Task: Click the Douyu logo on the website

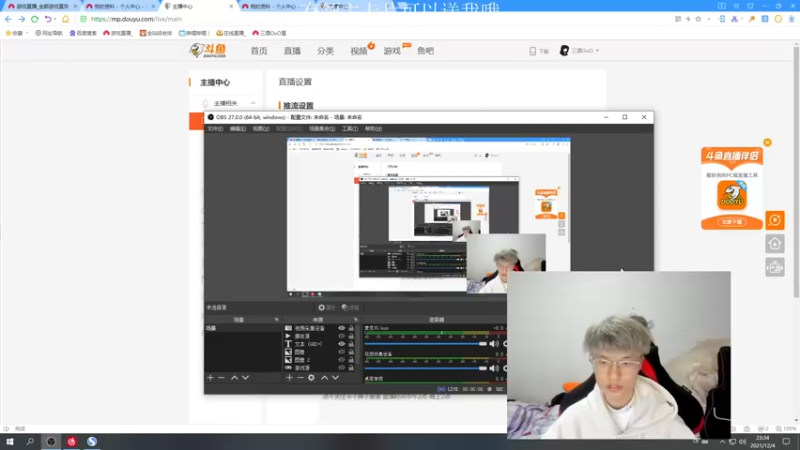Action: pos(208,51)
